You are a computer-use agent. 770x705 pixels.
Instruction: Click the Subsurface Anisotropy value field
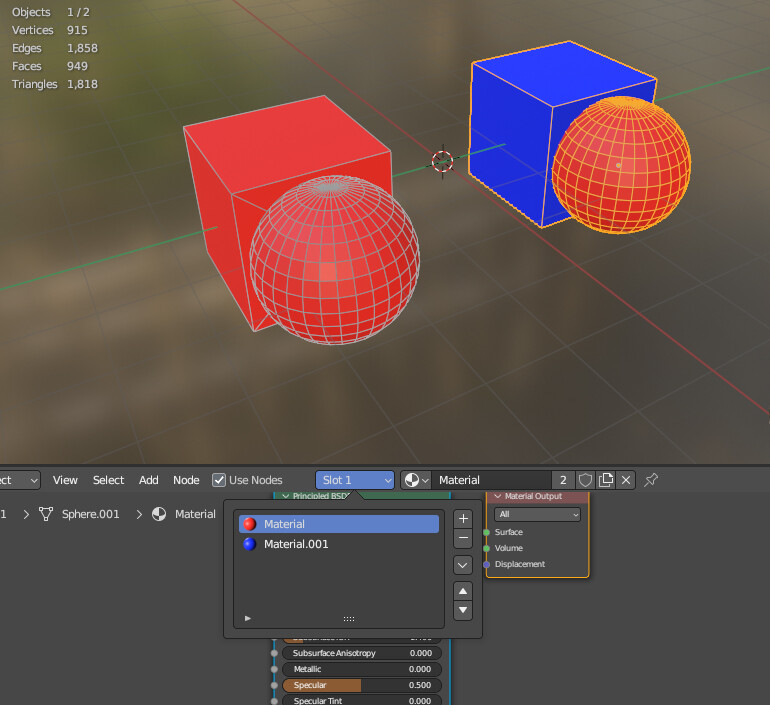coord(362,653)
